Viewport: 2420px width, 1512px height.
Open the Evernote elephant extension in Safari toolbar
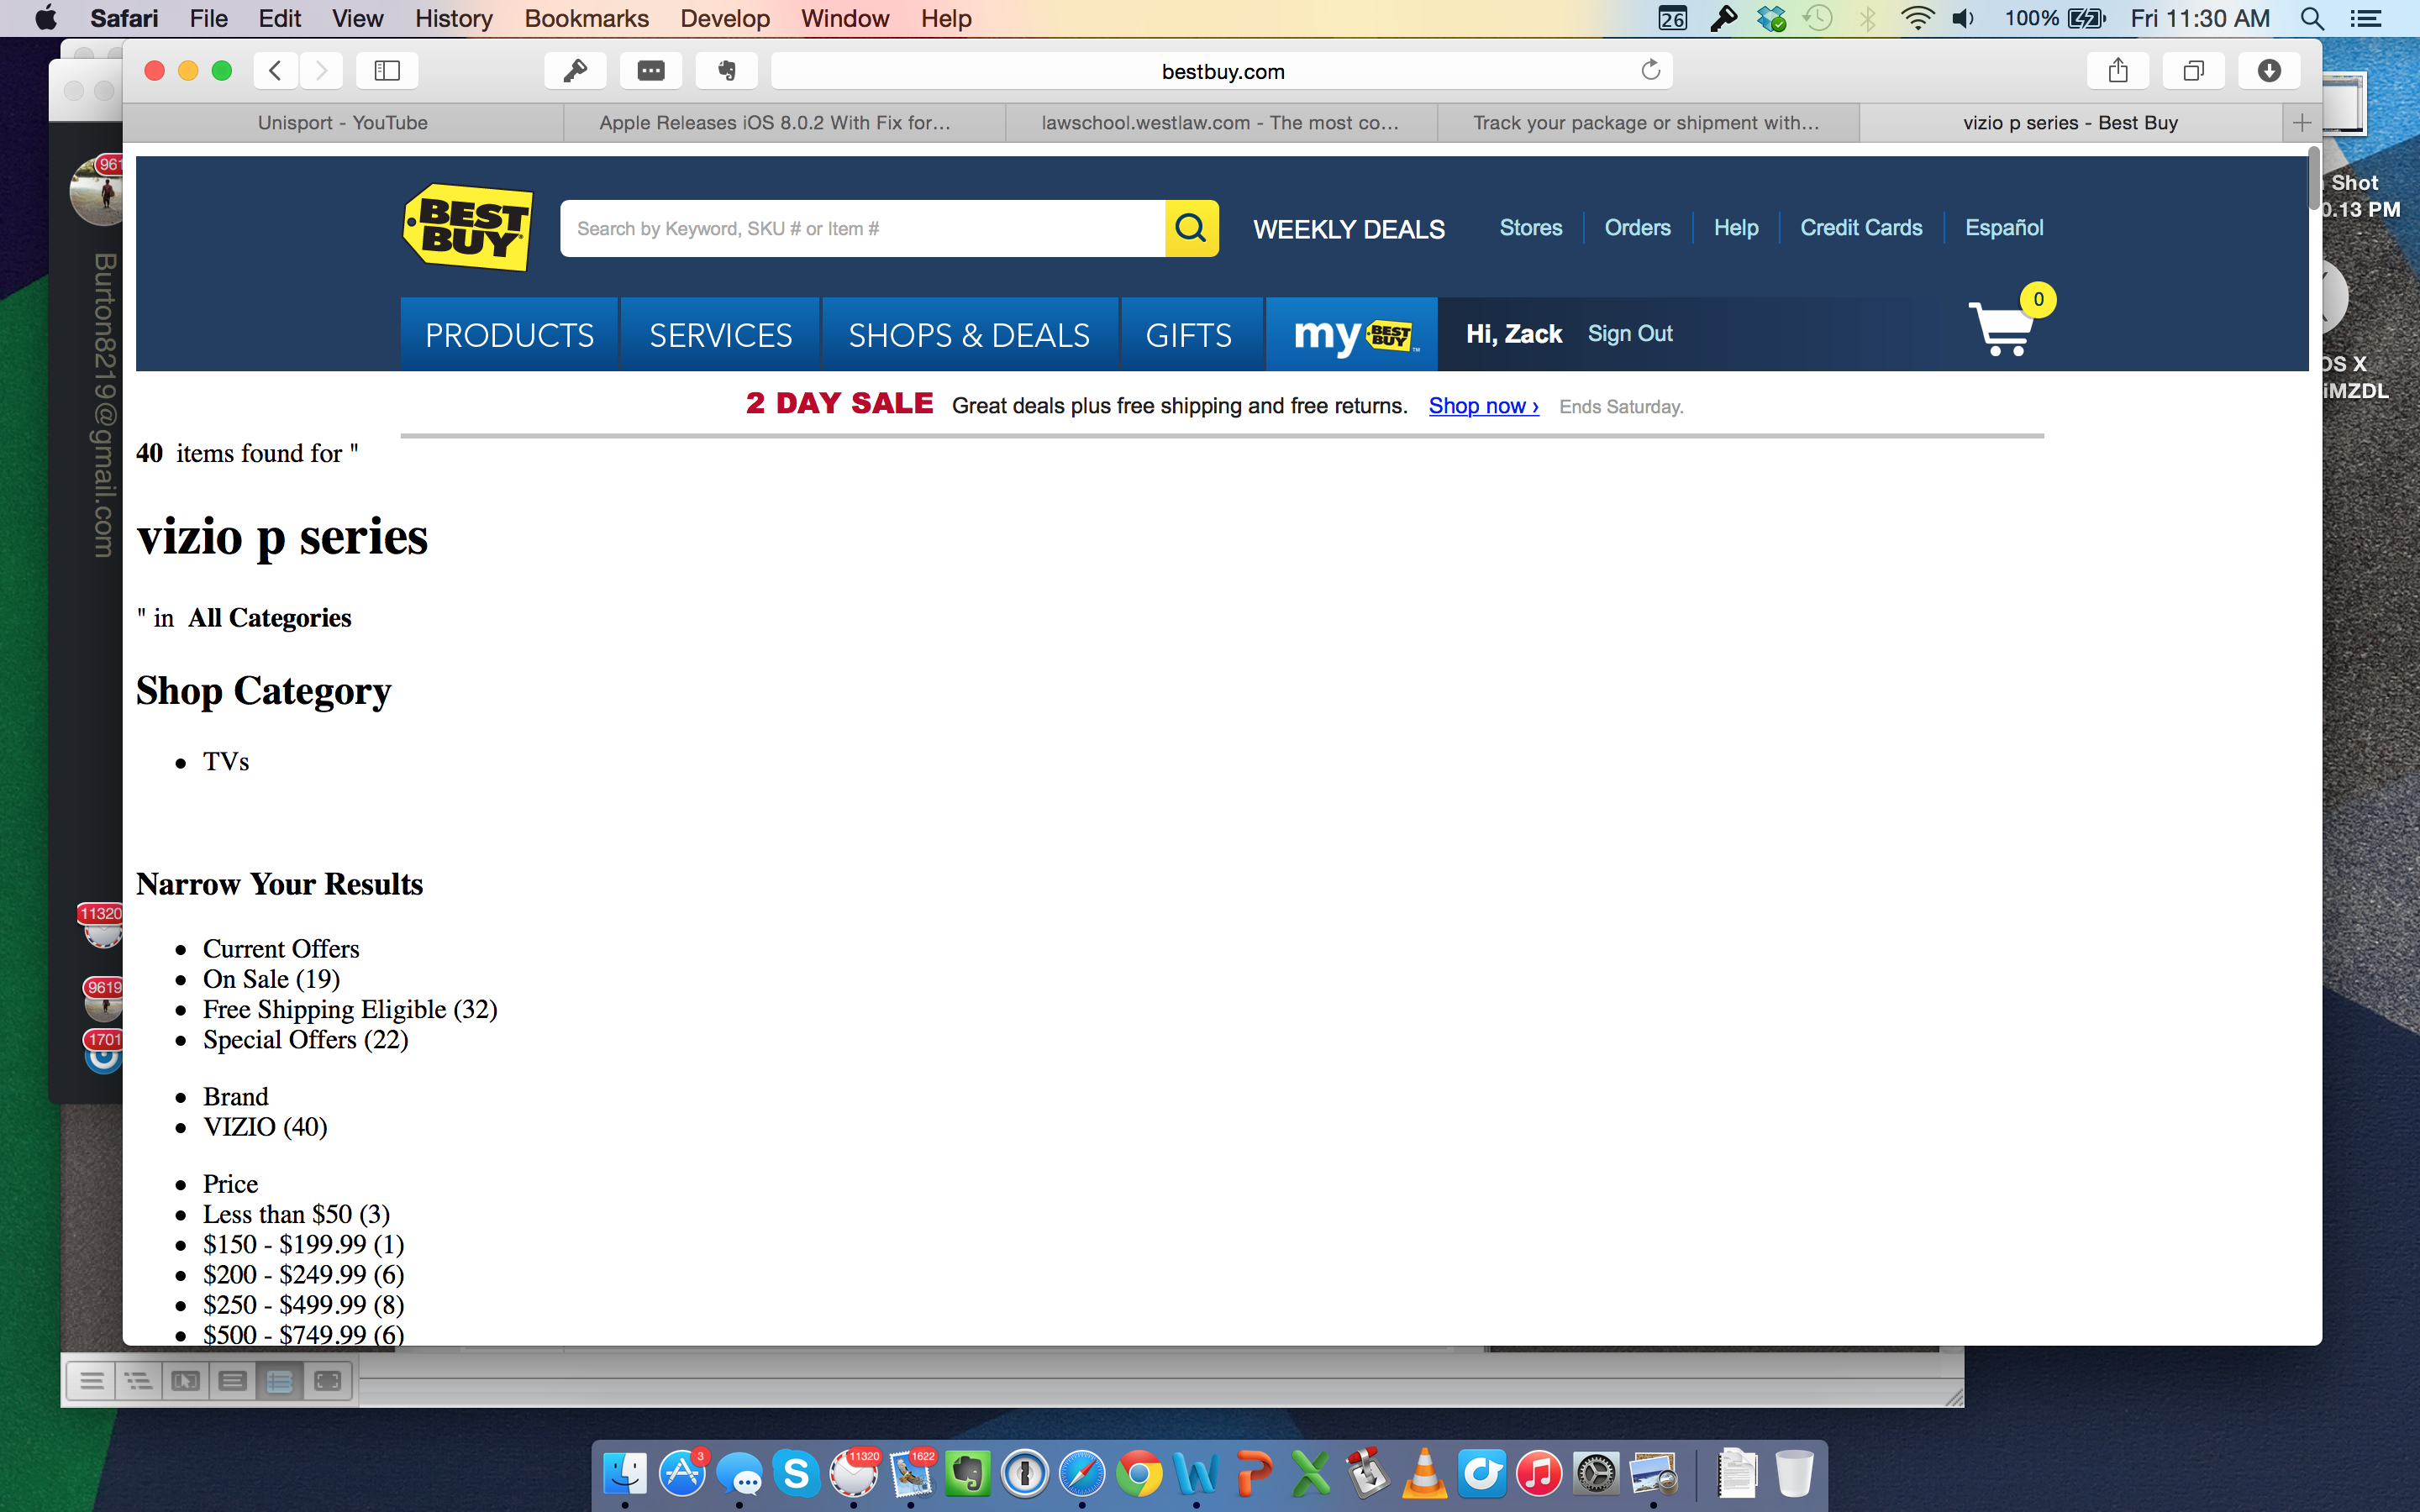tap(727, 70)
